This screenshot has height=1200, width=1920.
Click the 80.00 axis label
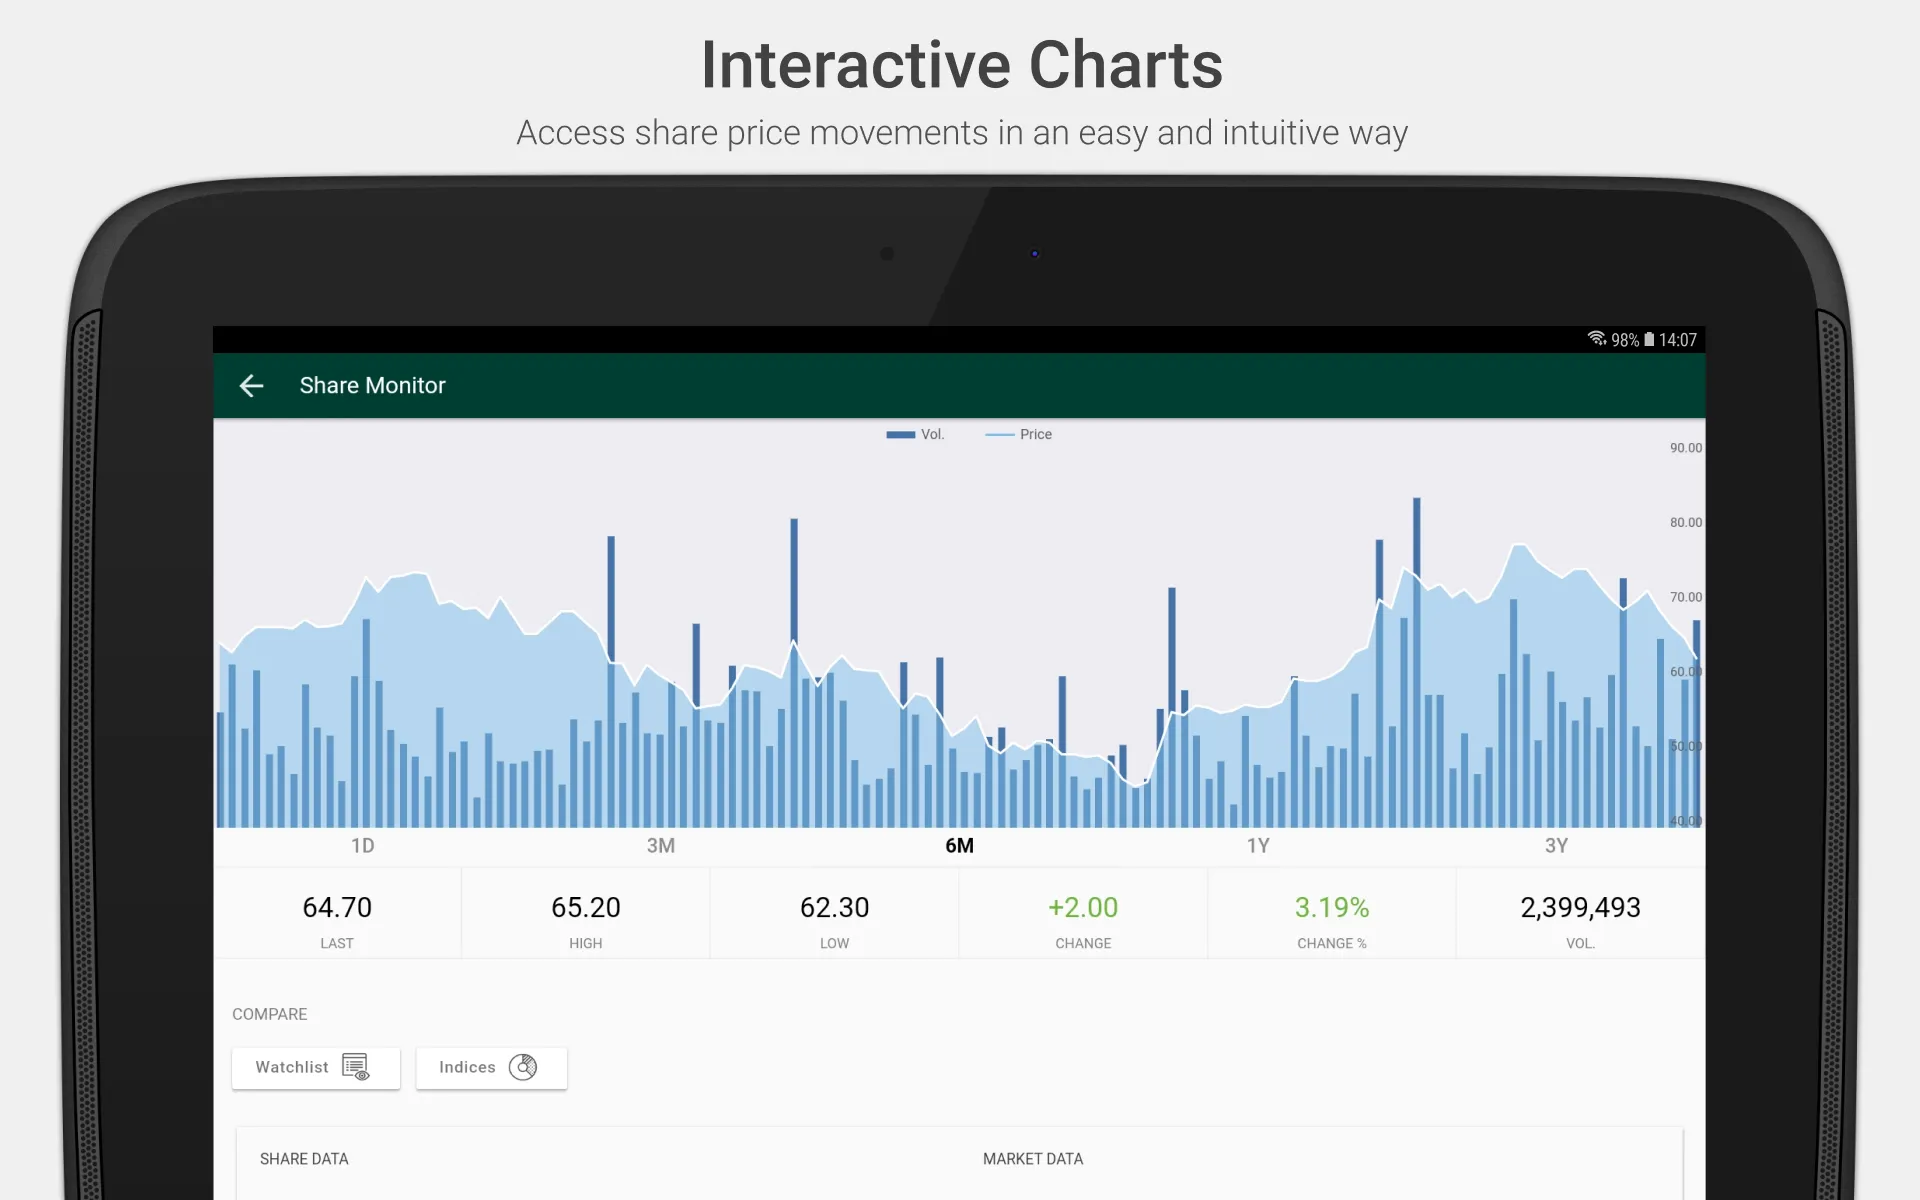pyautogui.click(x=1685, y=522)
